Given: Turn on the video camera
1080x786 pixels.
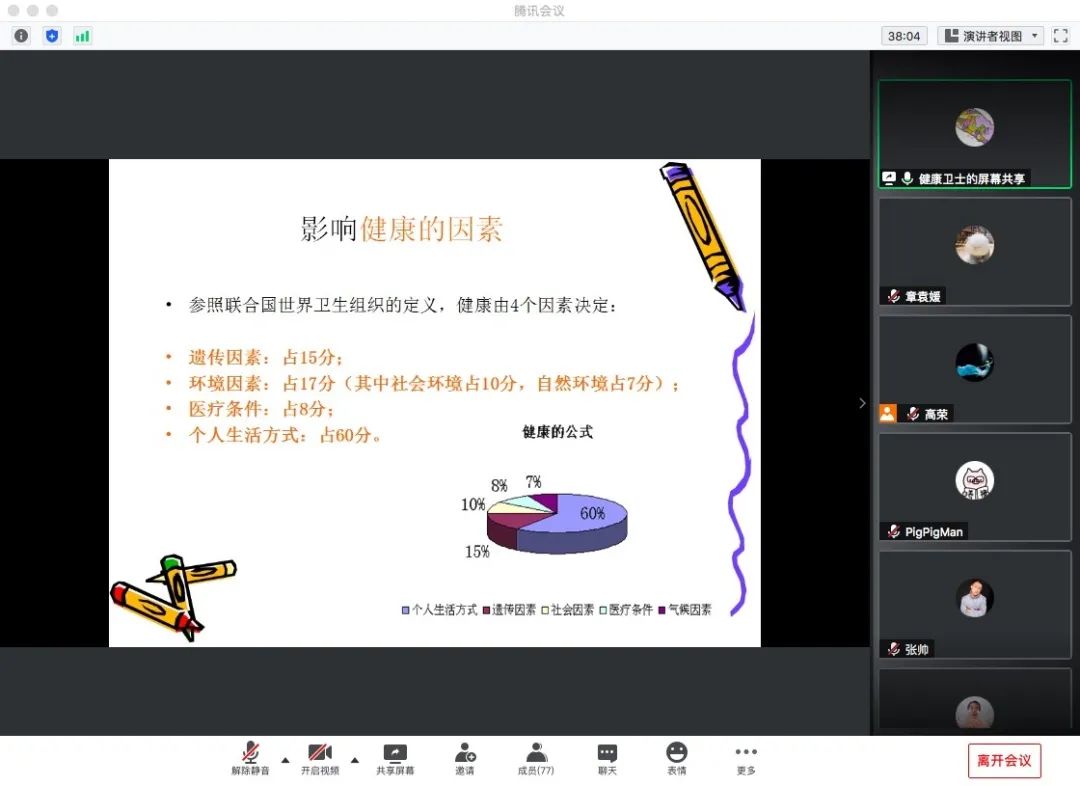Looking at the screenshot, I should tap(320, 759).
